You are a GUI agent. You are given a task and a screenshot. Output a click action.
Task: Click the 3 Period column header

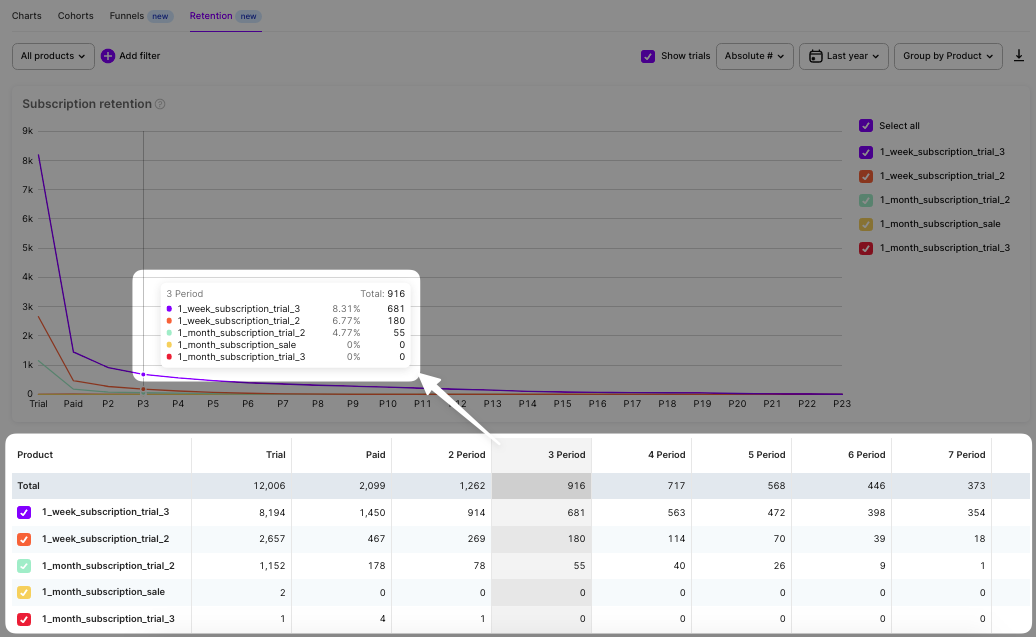coord(567,455)
